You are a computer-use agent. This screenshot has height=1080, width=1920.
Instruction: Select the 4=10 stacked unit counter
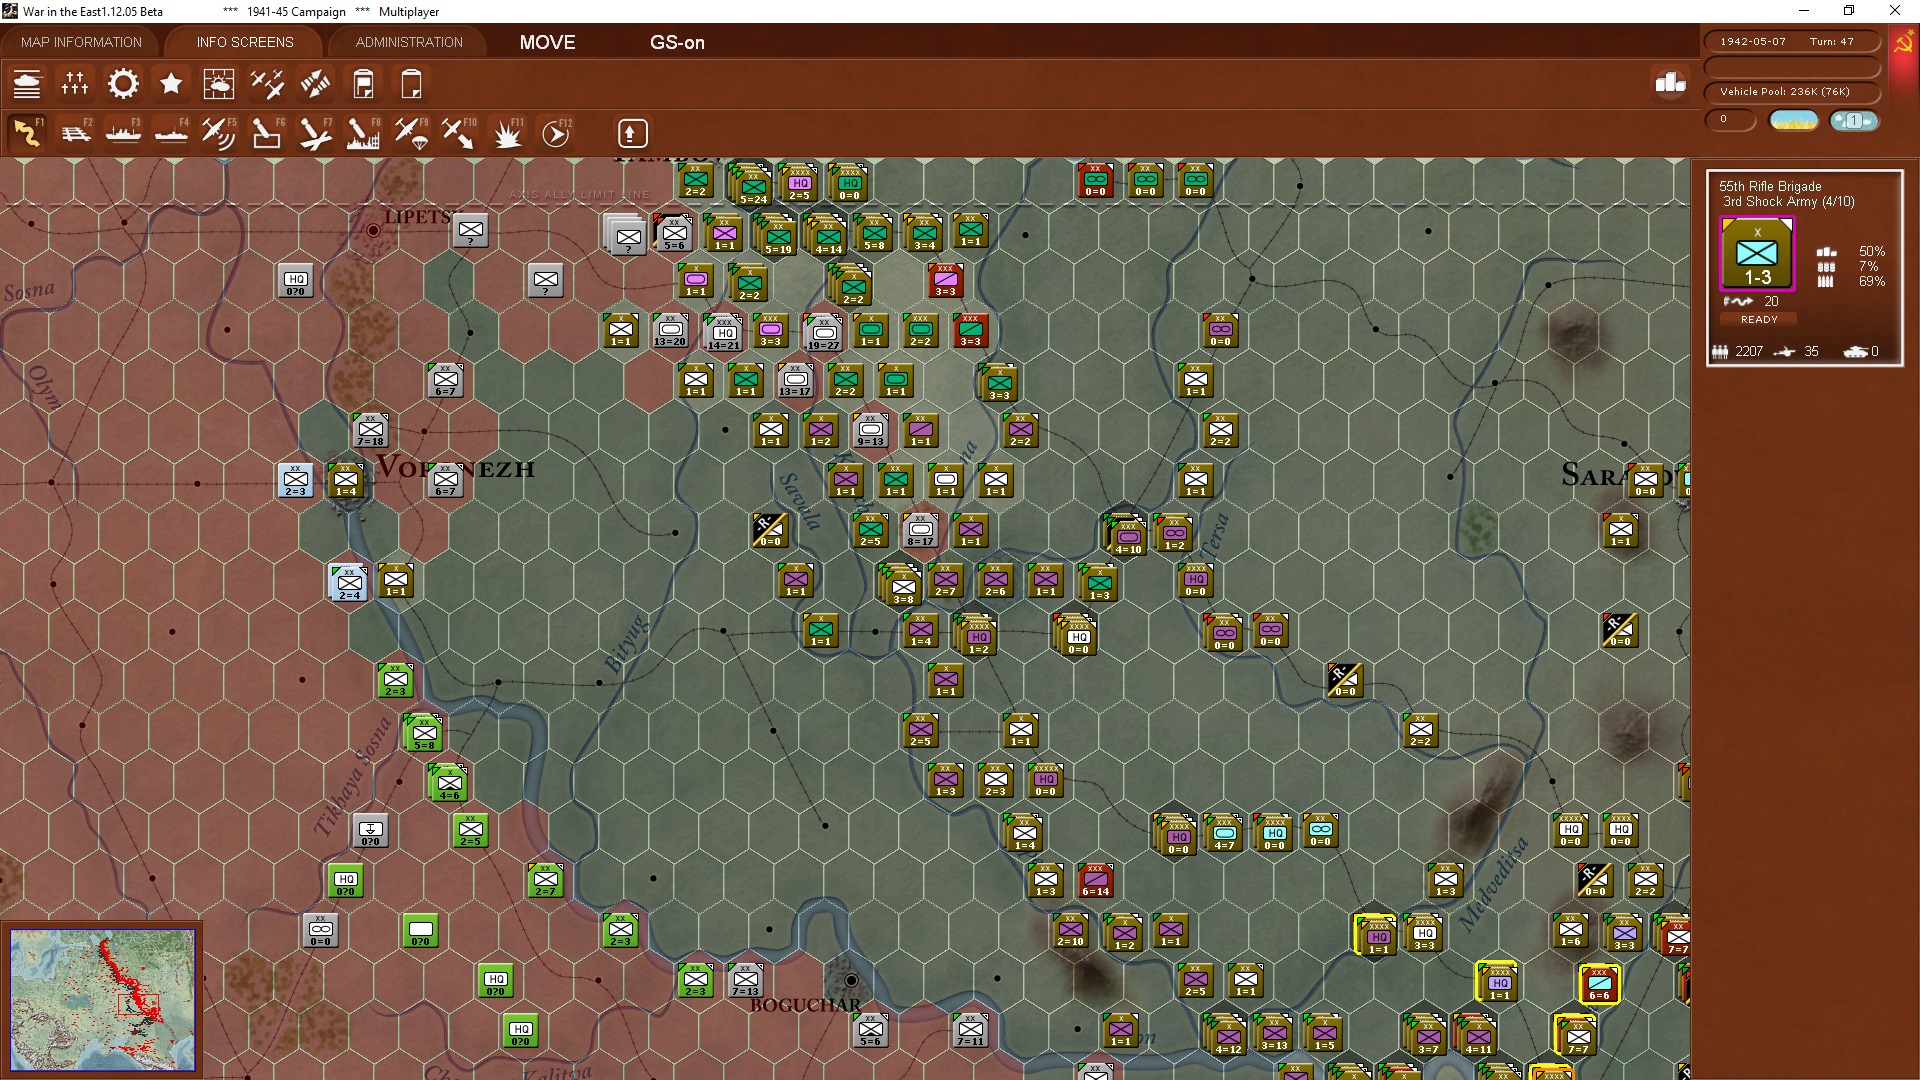pyautogui.click(x=1126, y=535)
